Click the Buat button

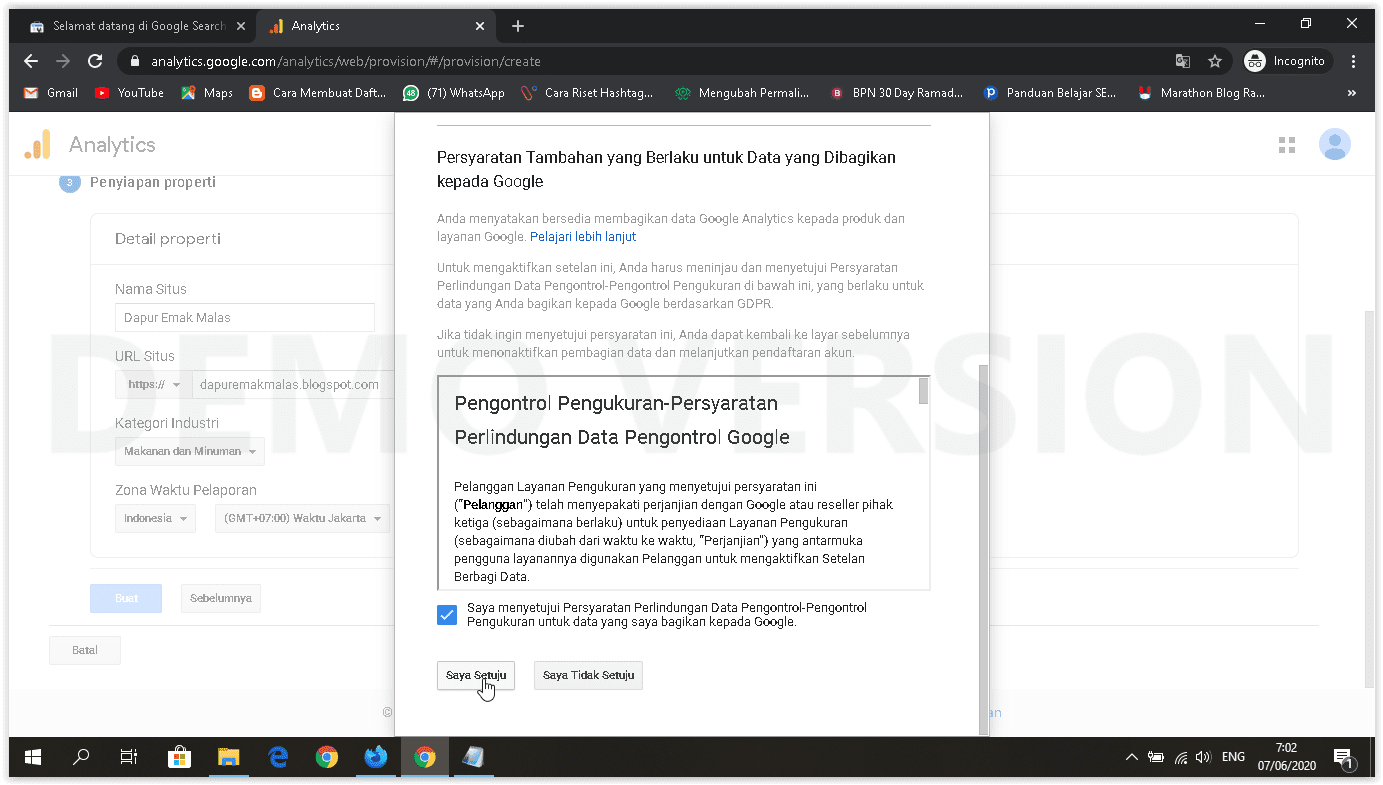[x=126, y=598]
